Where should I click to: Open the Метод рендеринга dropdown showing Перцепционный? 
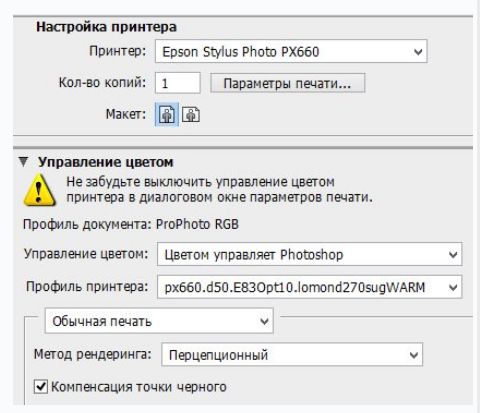click(292, 355)
